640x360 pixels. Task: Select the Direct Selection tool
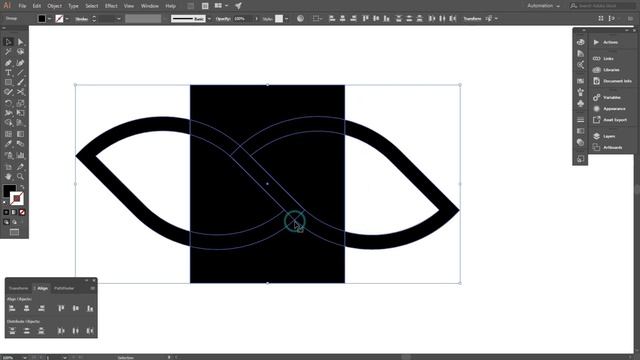coord(20,42)
